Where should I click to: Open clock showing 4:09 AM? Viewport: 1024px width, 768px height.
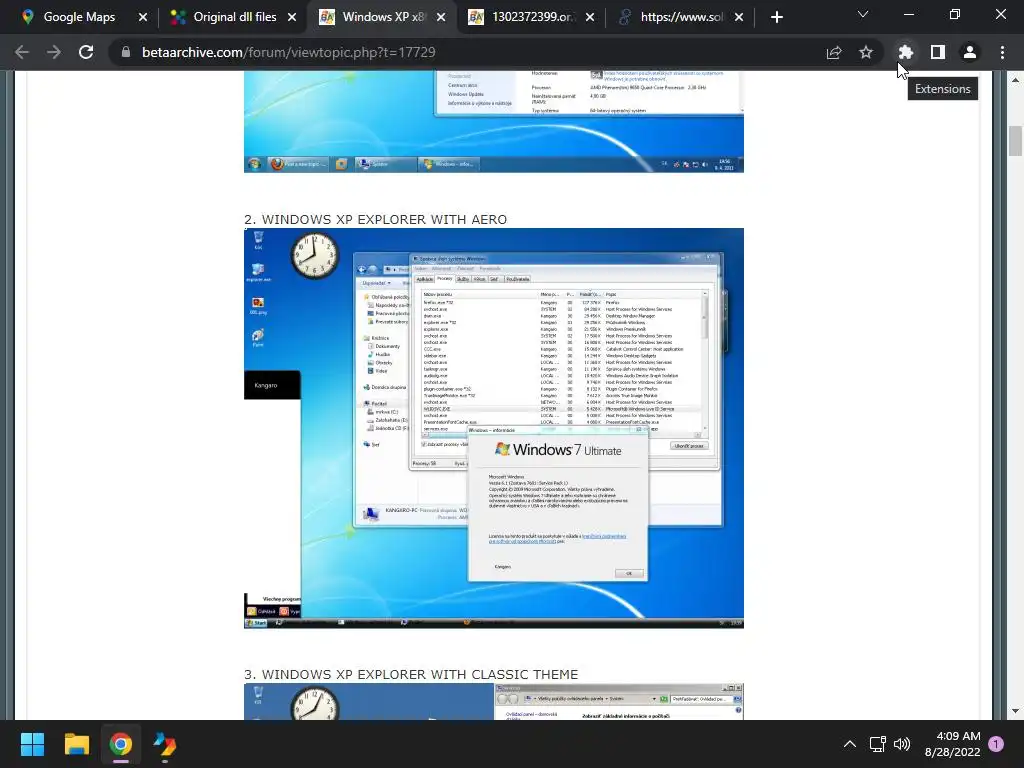coord(952,744)
